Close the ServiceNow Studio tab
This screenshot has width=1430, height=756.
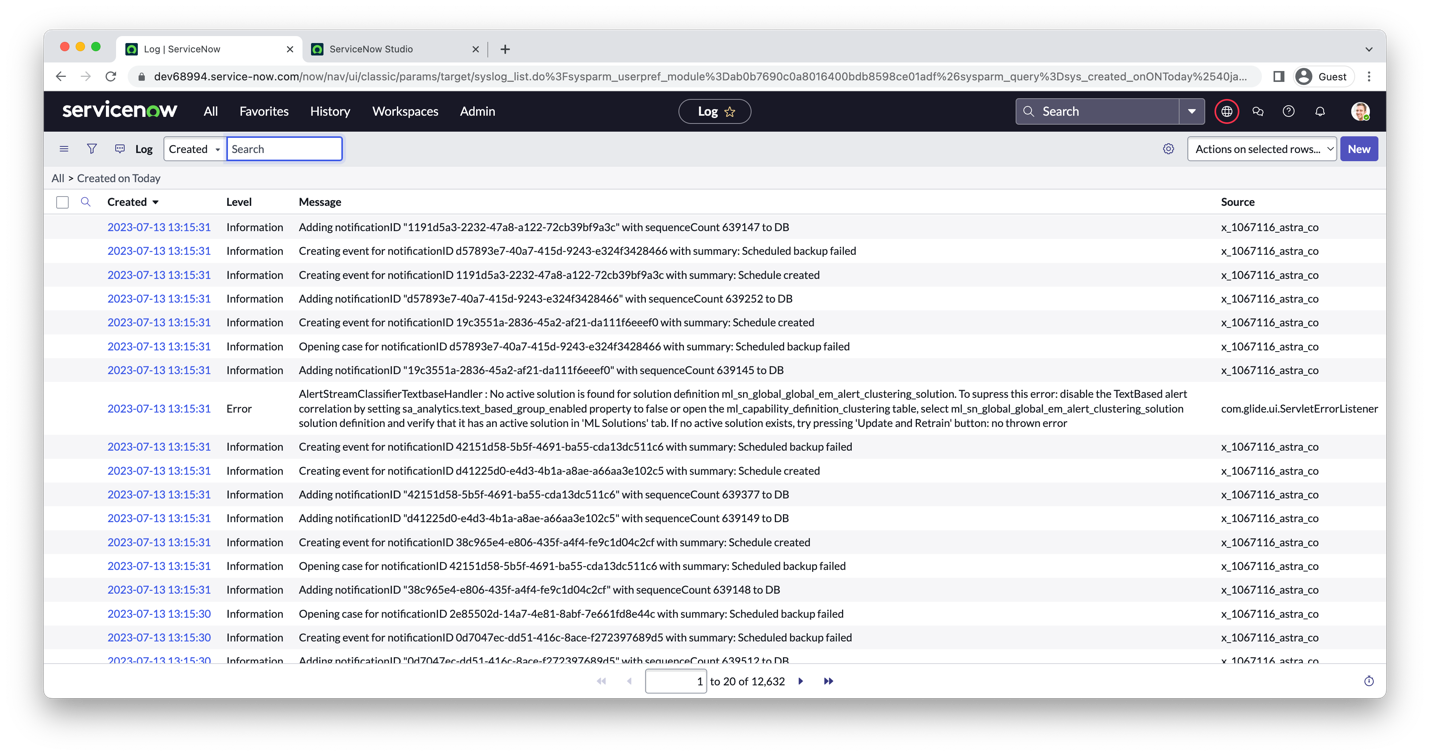pyautogui.click(x=475, y=49)
